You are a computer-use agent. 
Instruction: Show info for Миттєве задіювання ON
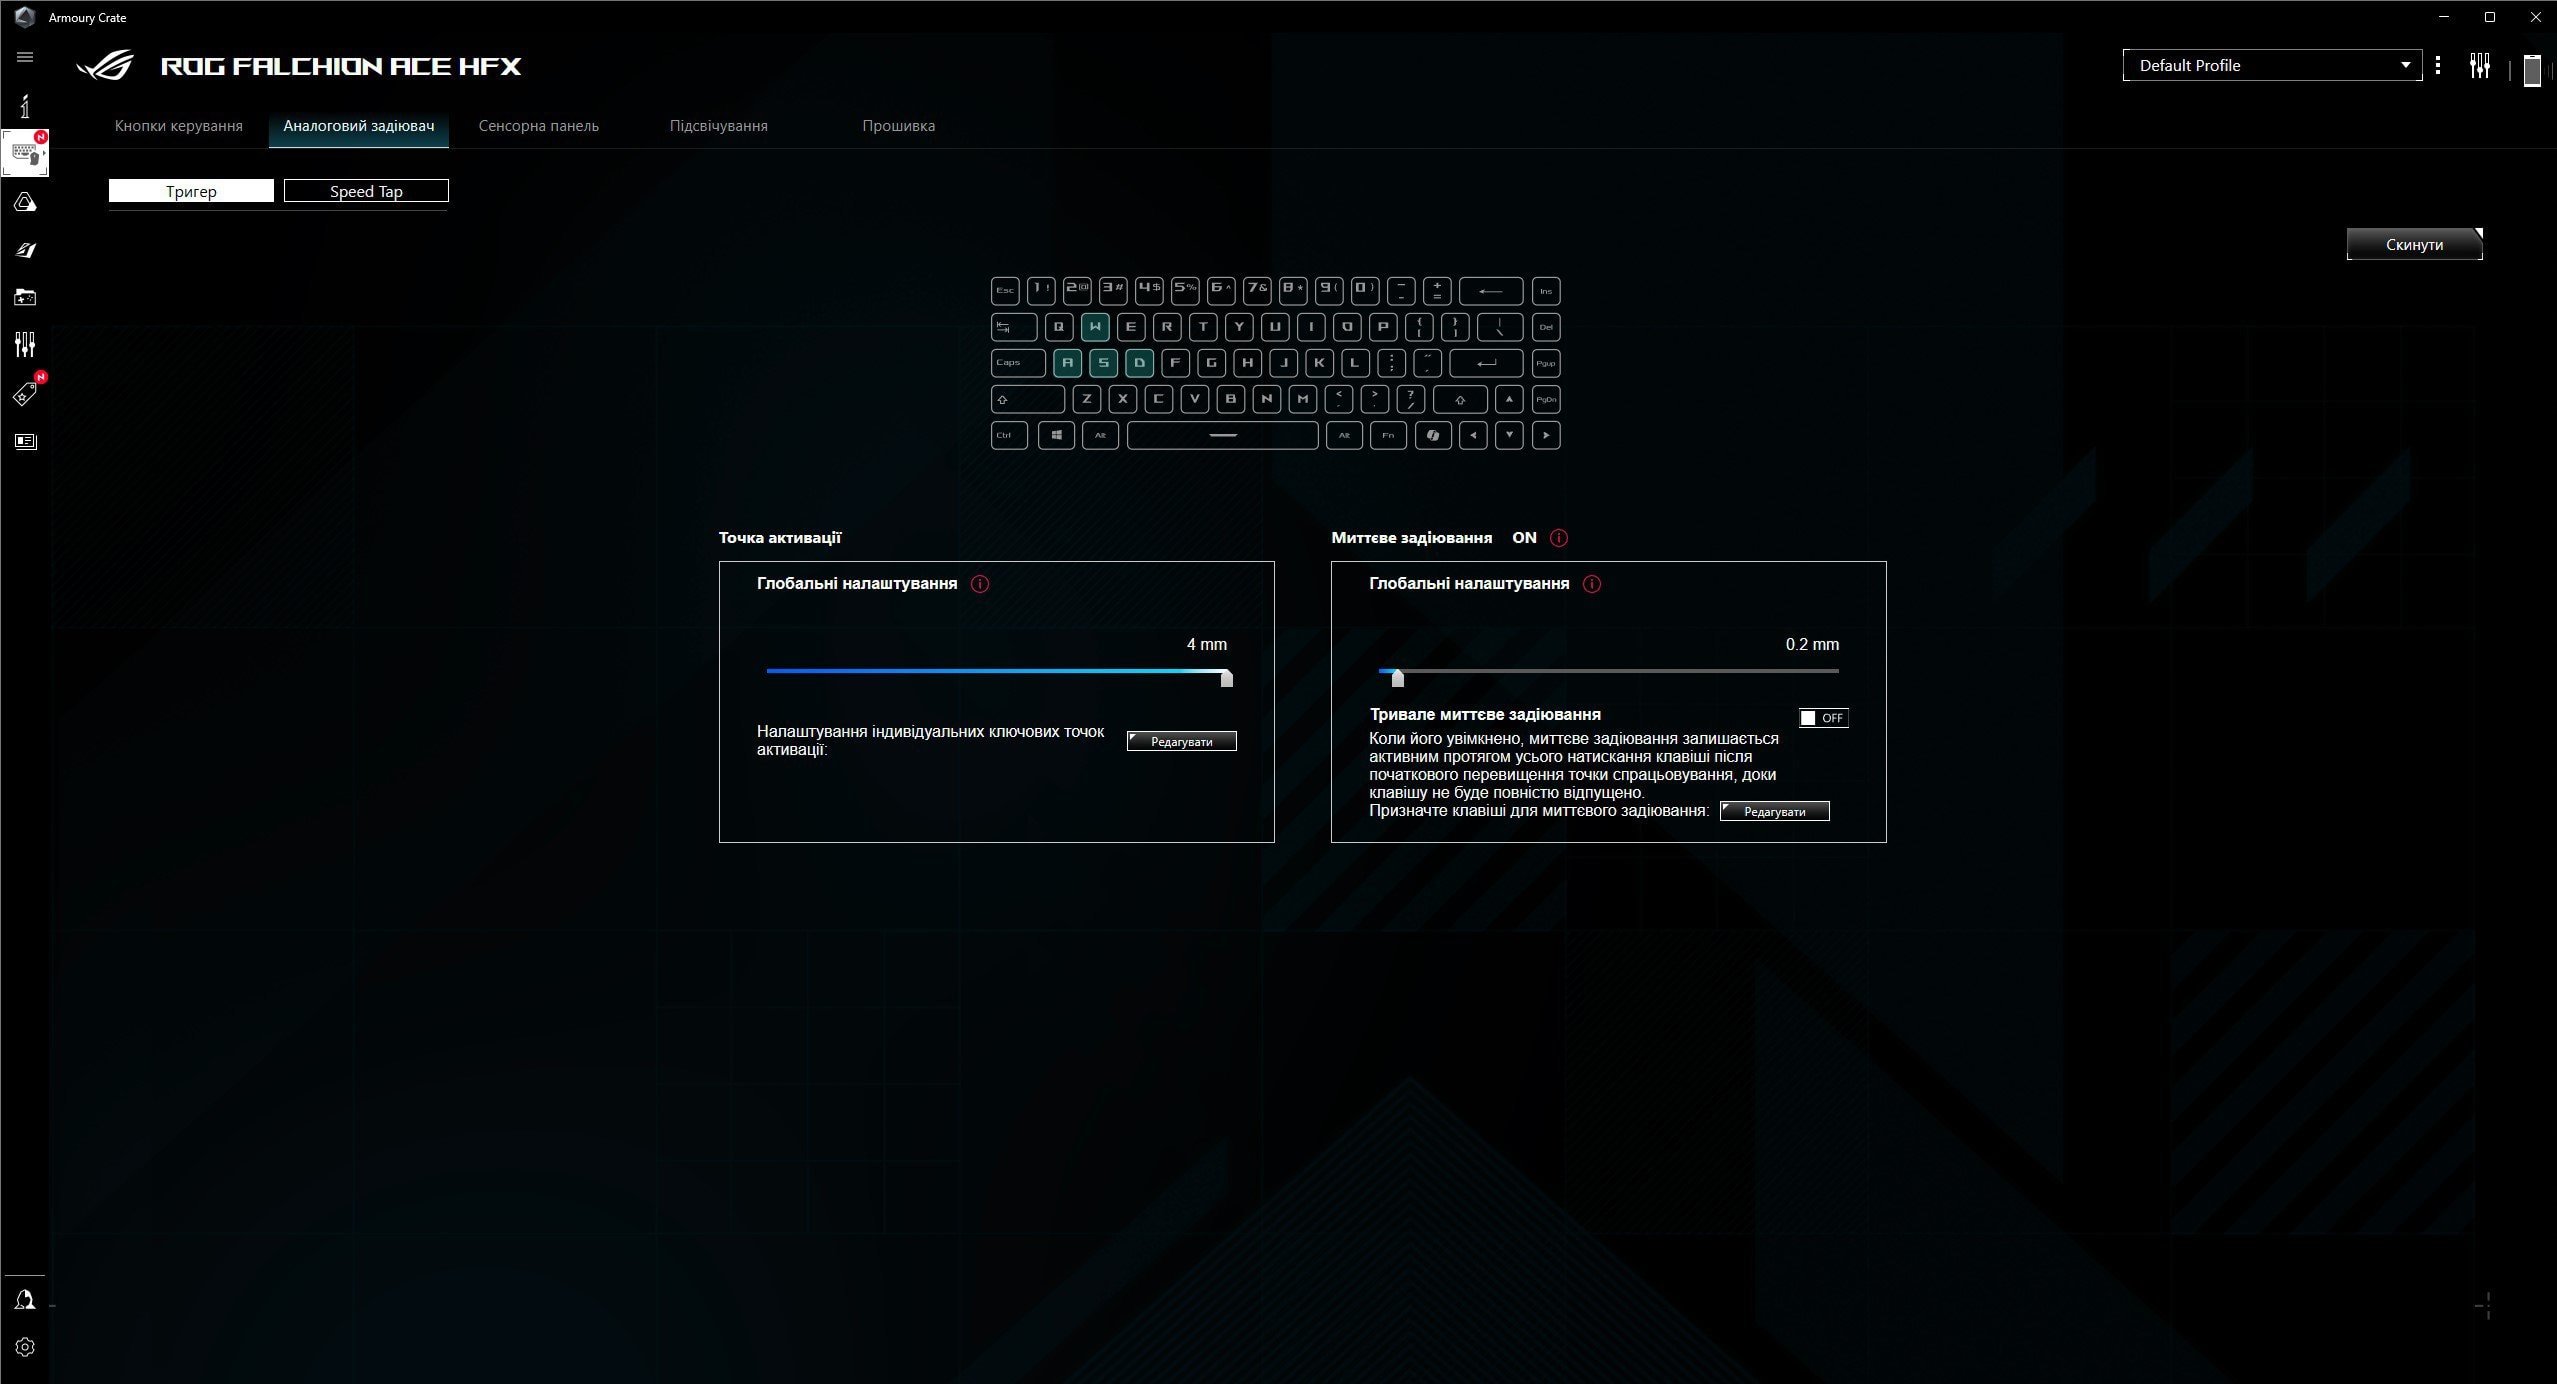click(1558, 538)
